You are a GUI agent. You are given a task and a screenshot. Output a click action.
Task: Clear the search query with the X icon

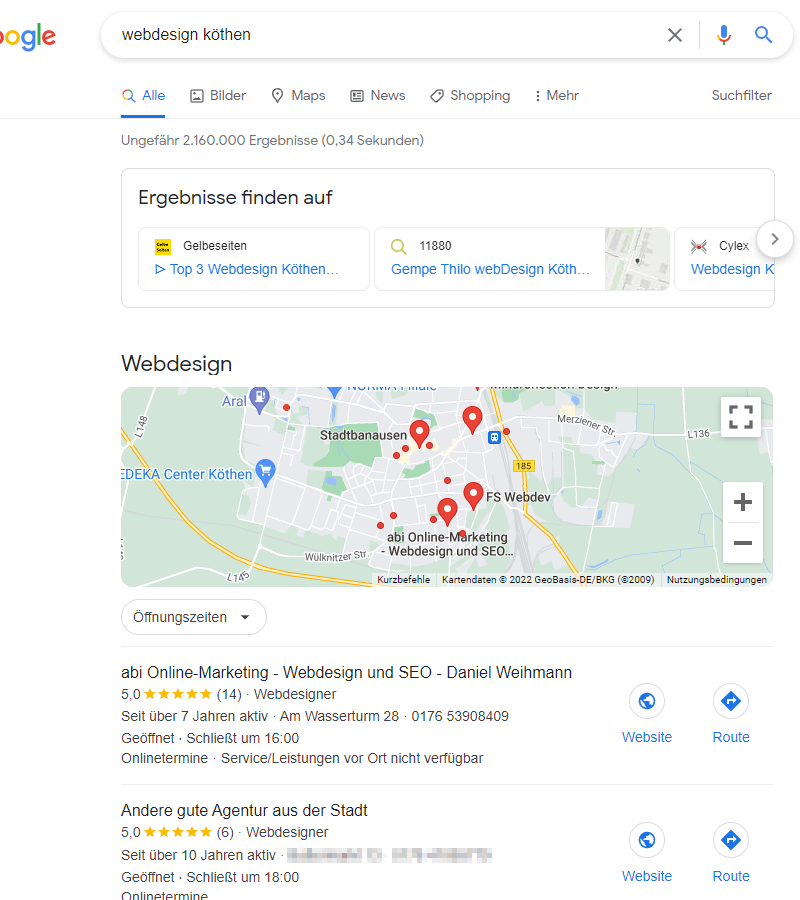675,35
